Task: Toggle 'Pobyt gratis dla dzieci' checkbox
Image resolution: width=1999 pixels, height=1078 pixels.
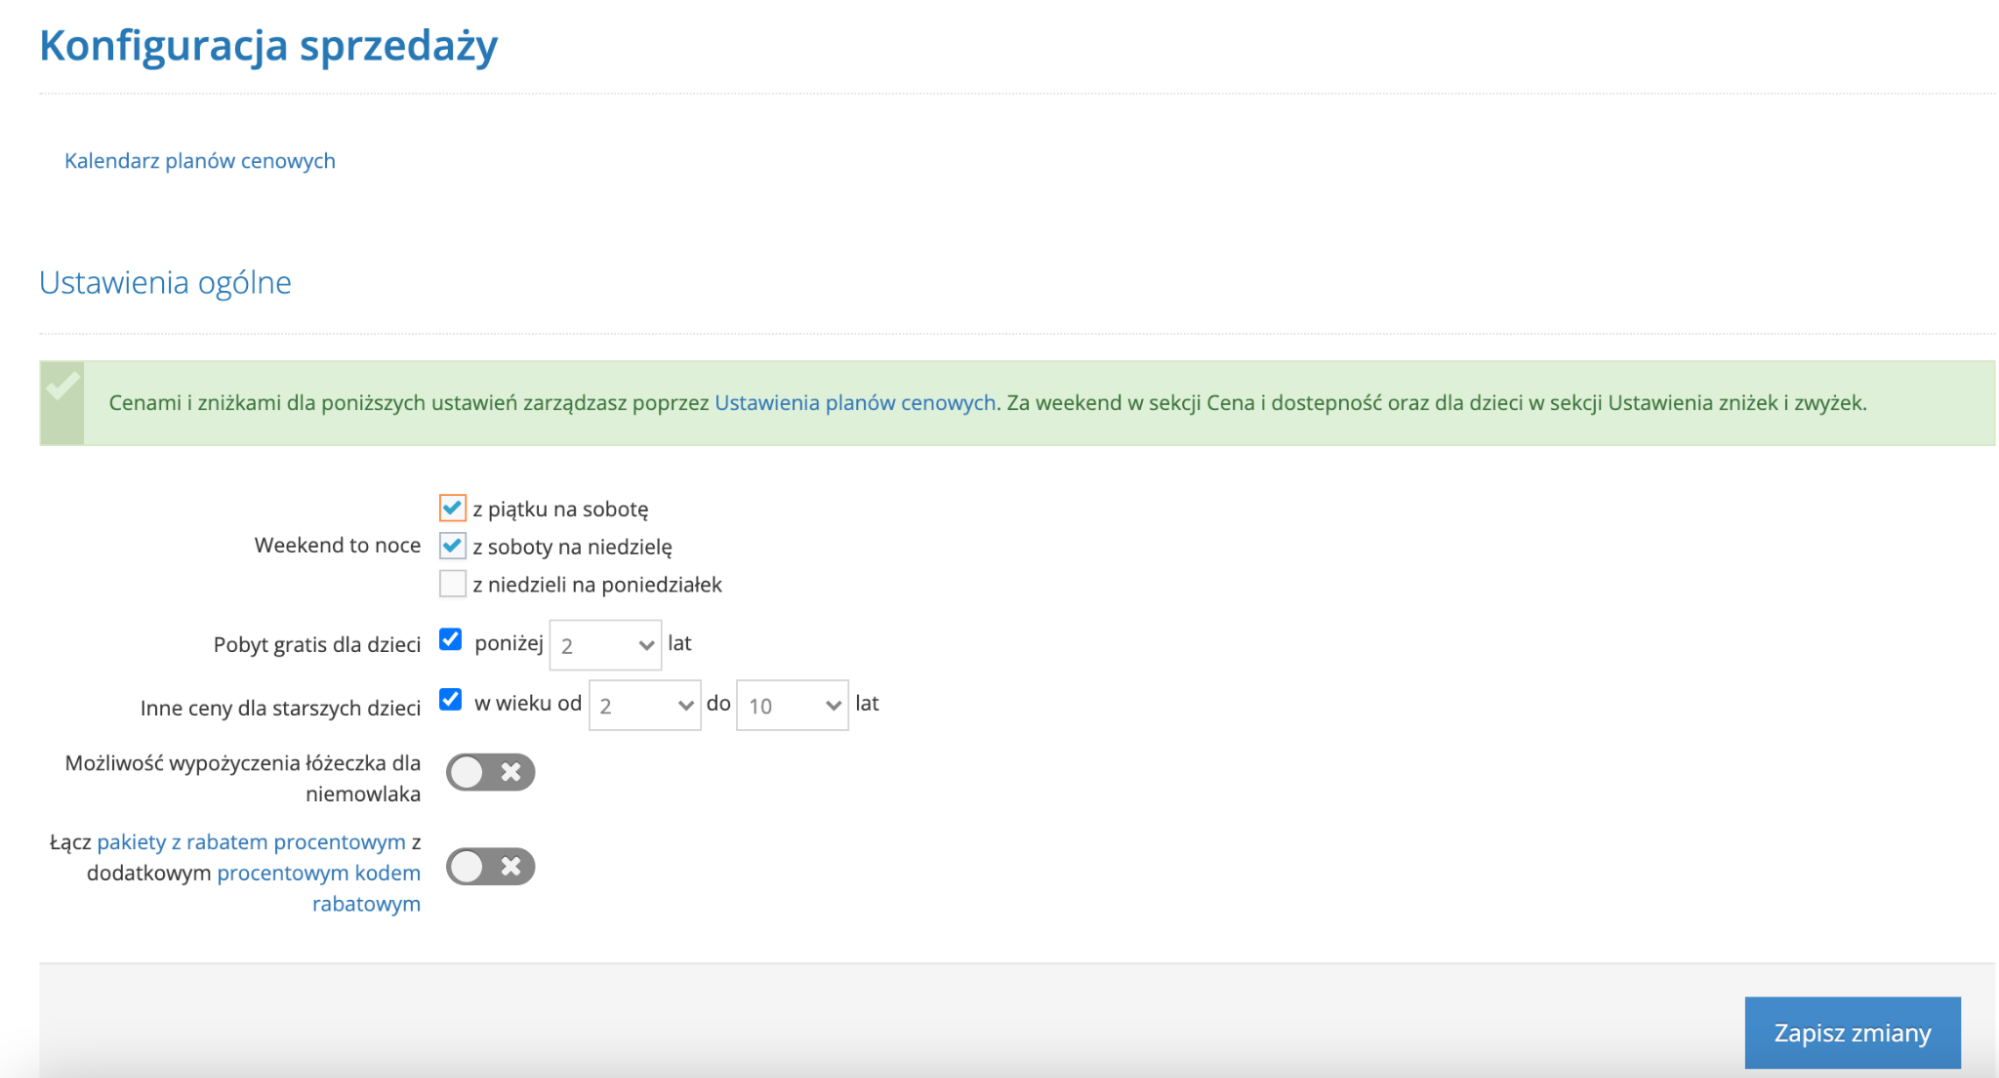Action: pos(451,640)
